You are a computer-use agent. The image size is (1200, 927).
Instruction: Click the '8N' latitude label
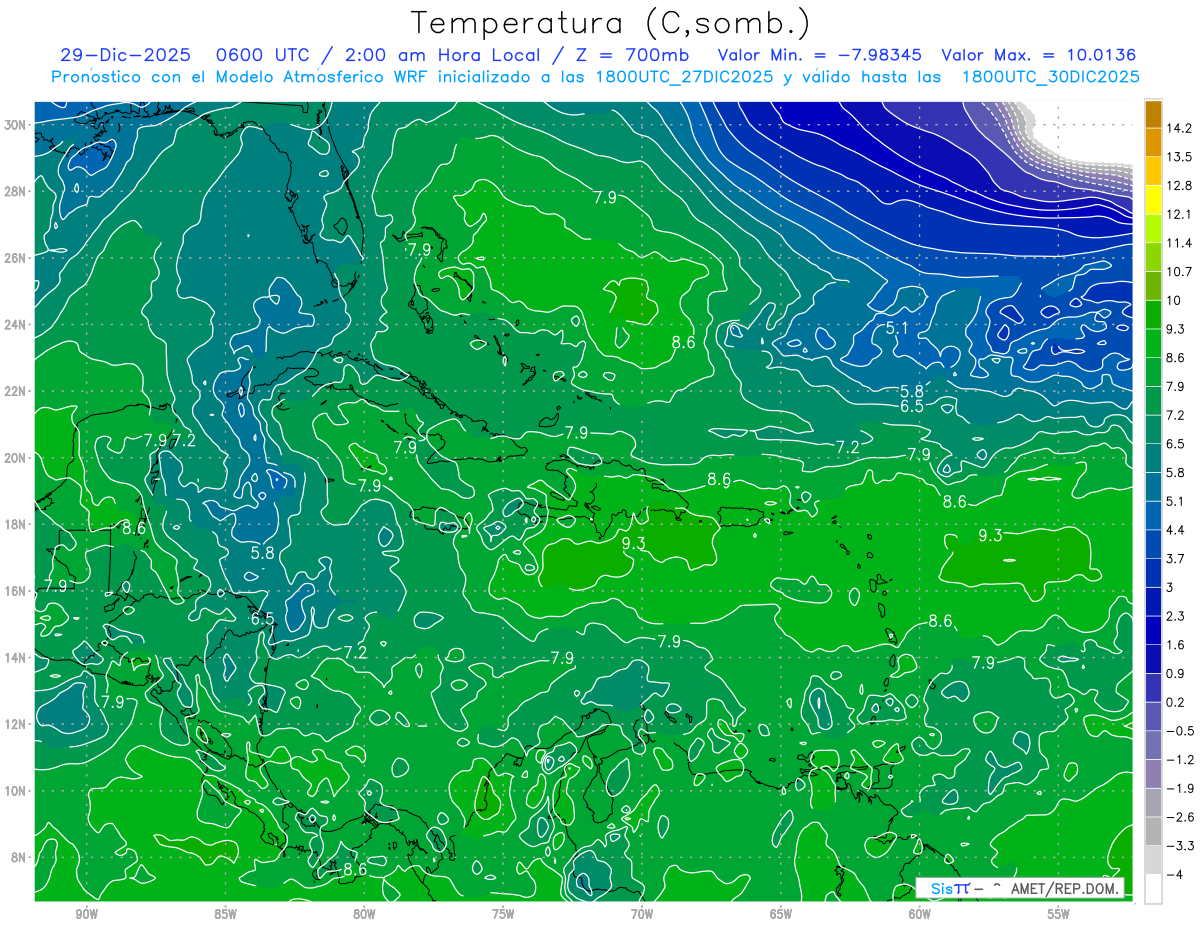19,857
